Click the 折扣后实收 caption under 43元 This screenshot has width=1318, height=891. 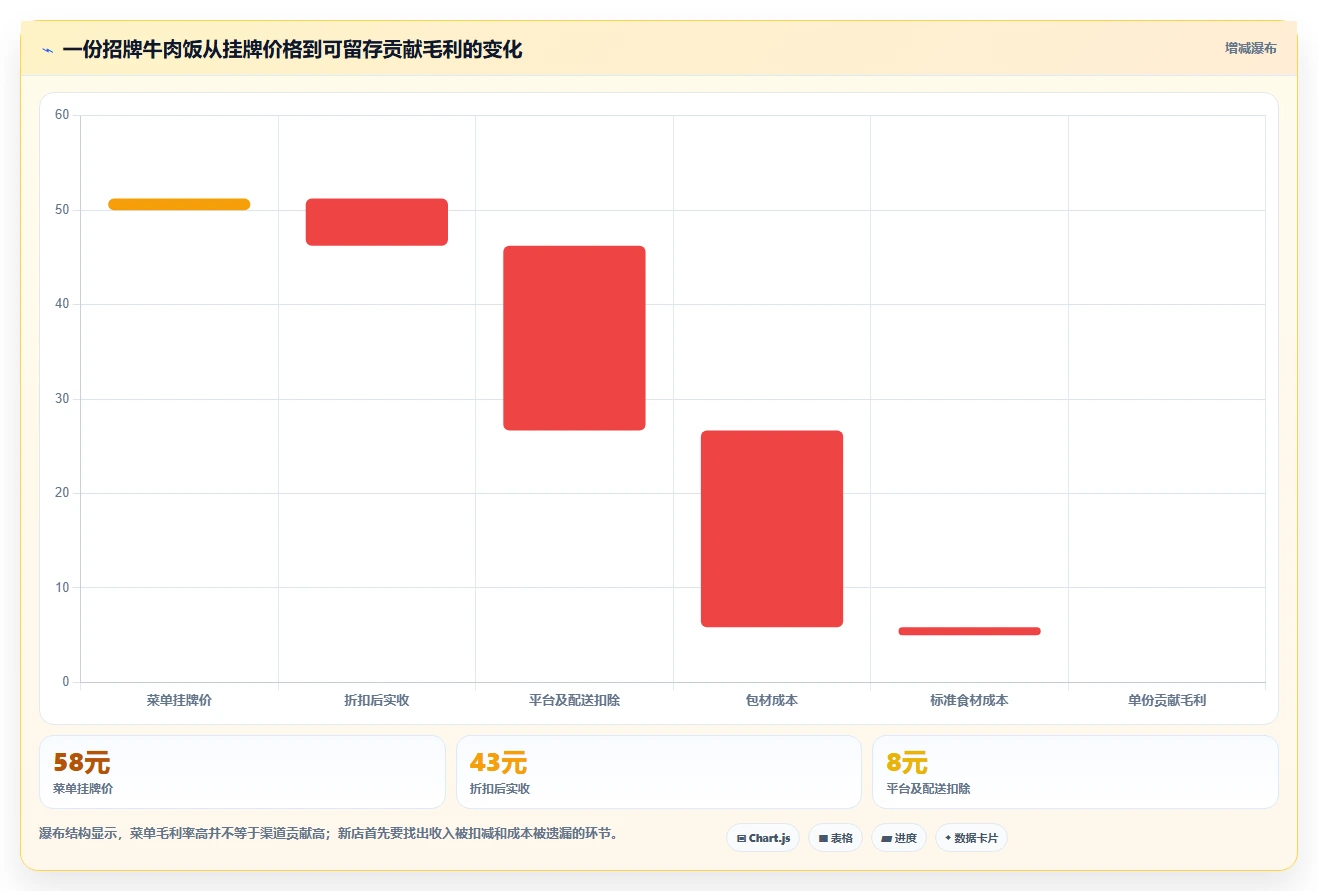pos(500,789)
